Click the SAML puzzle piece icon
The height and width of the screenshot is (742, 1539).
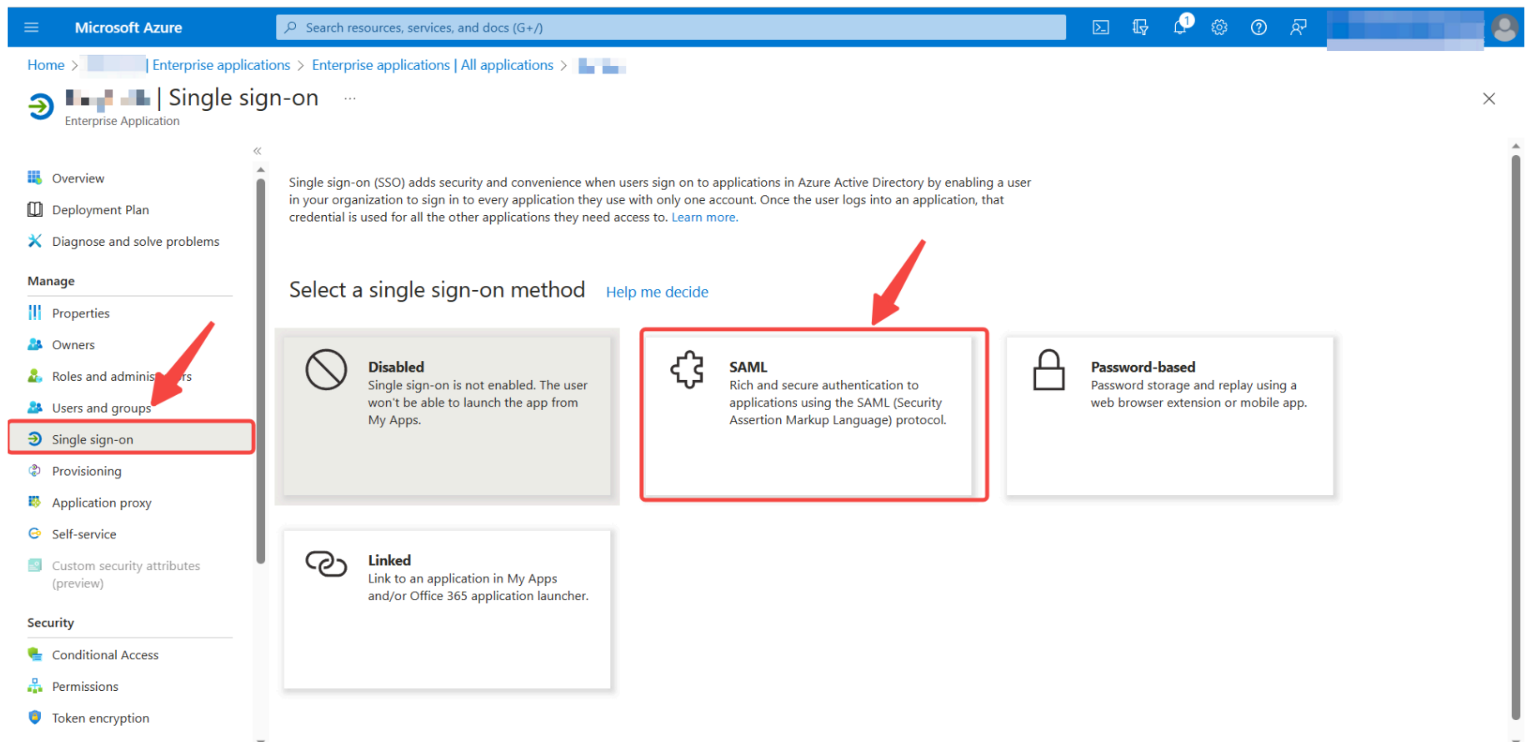(687, 372)
